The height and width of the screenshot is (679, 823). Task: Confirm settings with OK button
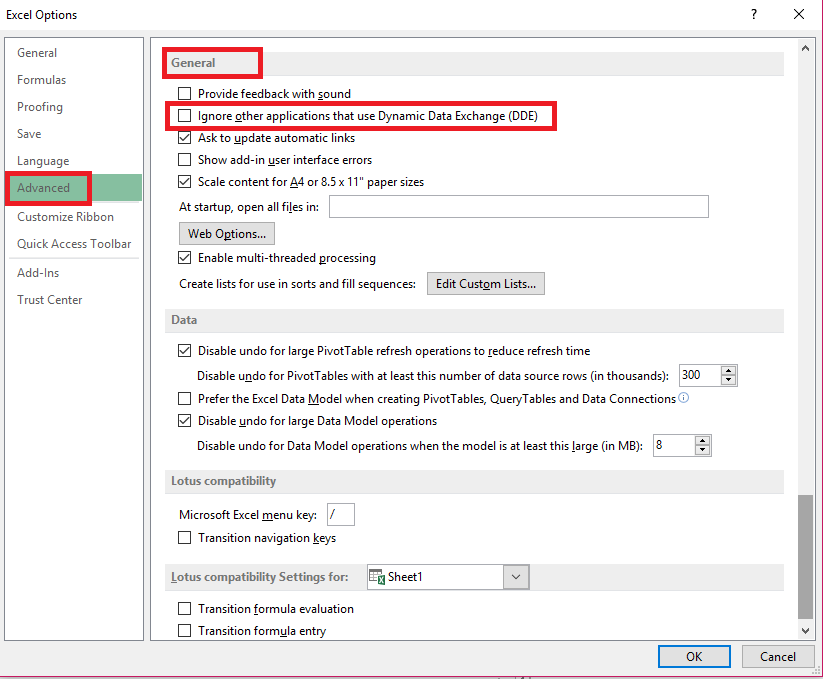coord(694,656)
